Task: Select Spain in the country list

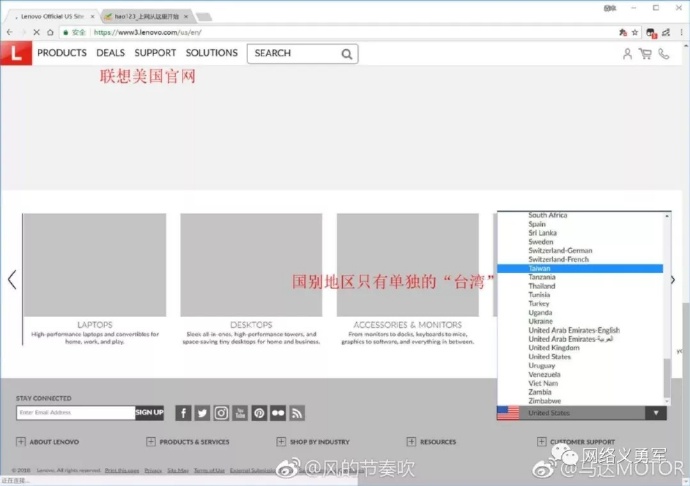Action: point(580,224)
